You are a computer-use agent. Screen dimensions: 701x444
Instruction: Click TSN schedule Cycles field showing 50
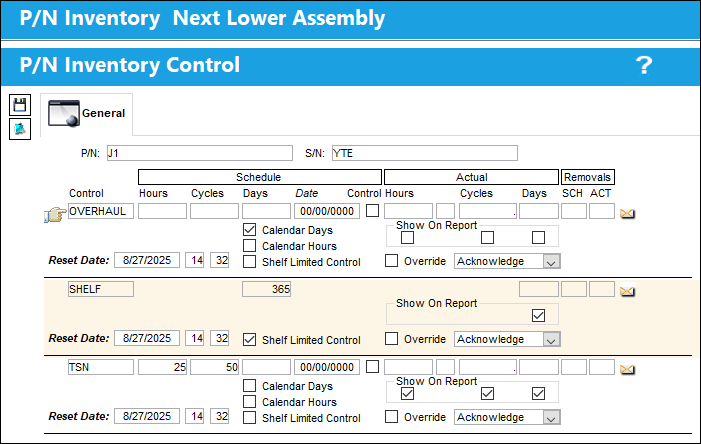point(214,367)
